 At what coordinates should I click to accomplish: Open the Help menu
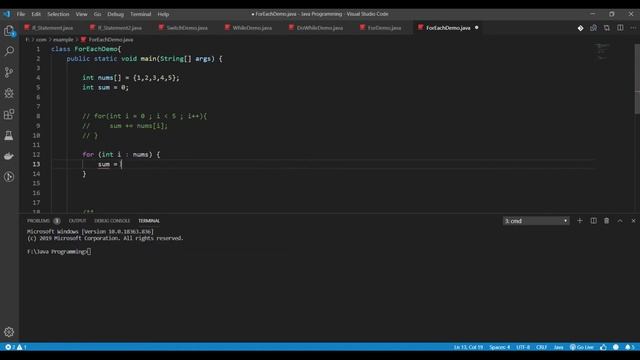(163, 14)
